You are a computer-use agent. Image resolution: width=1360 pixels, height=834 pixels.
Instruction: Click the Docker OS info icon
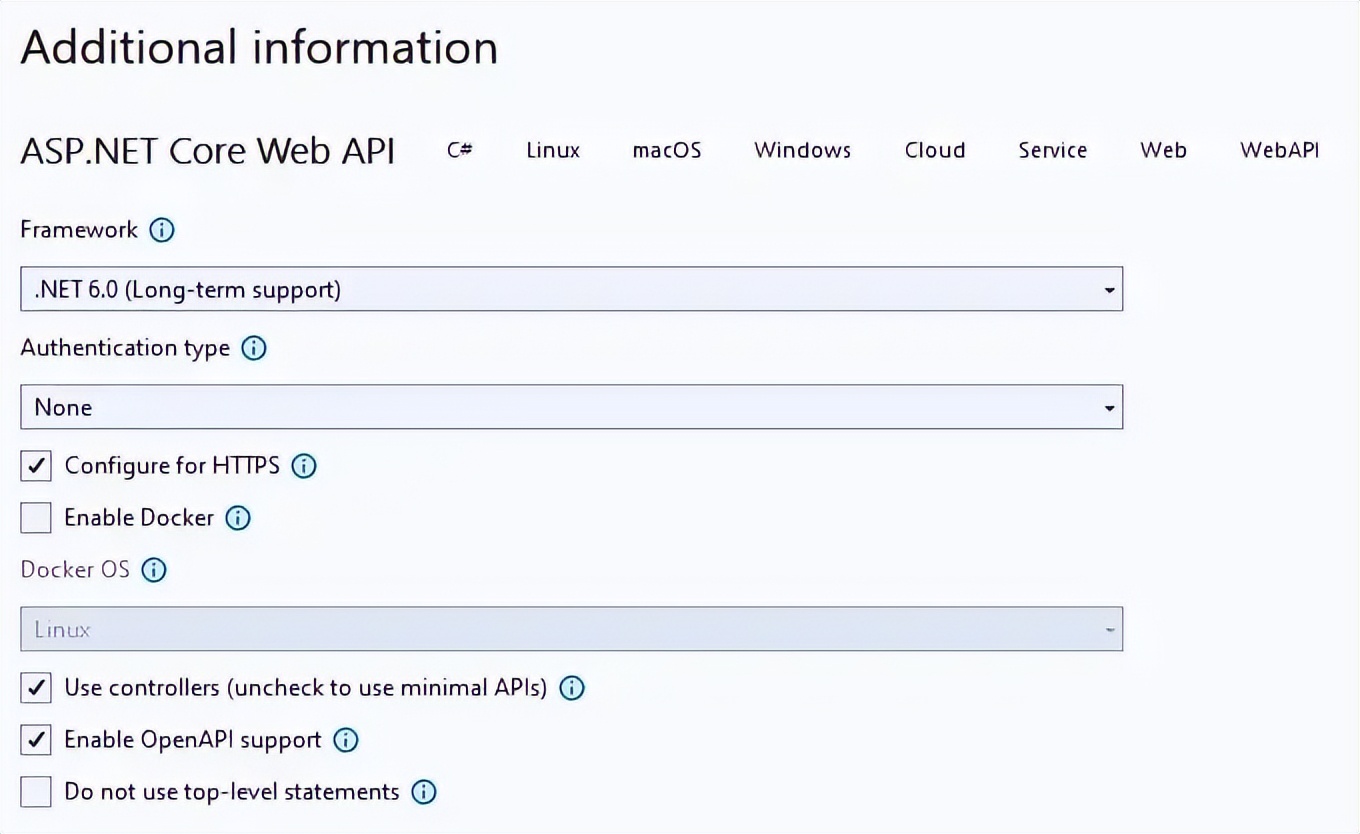154,570
